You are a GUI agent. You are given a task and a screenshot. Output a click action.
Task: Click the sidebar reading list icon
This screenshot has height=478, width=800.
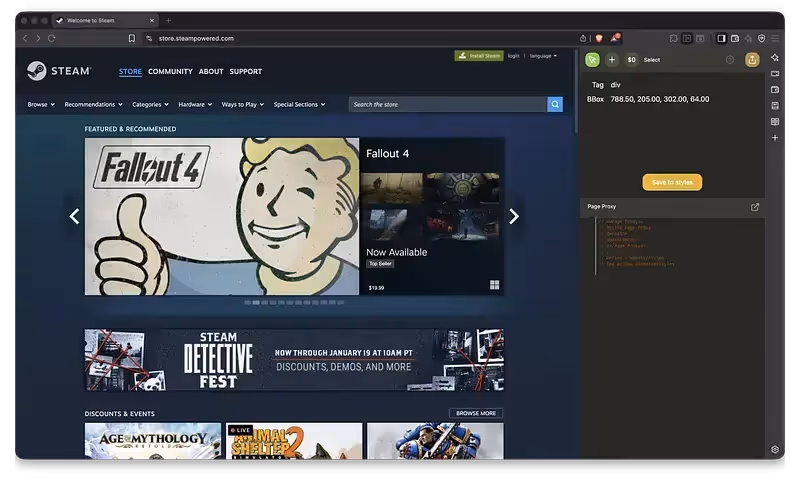[775, 121]
